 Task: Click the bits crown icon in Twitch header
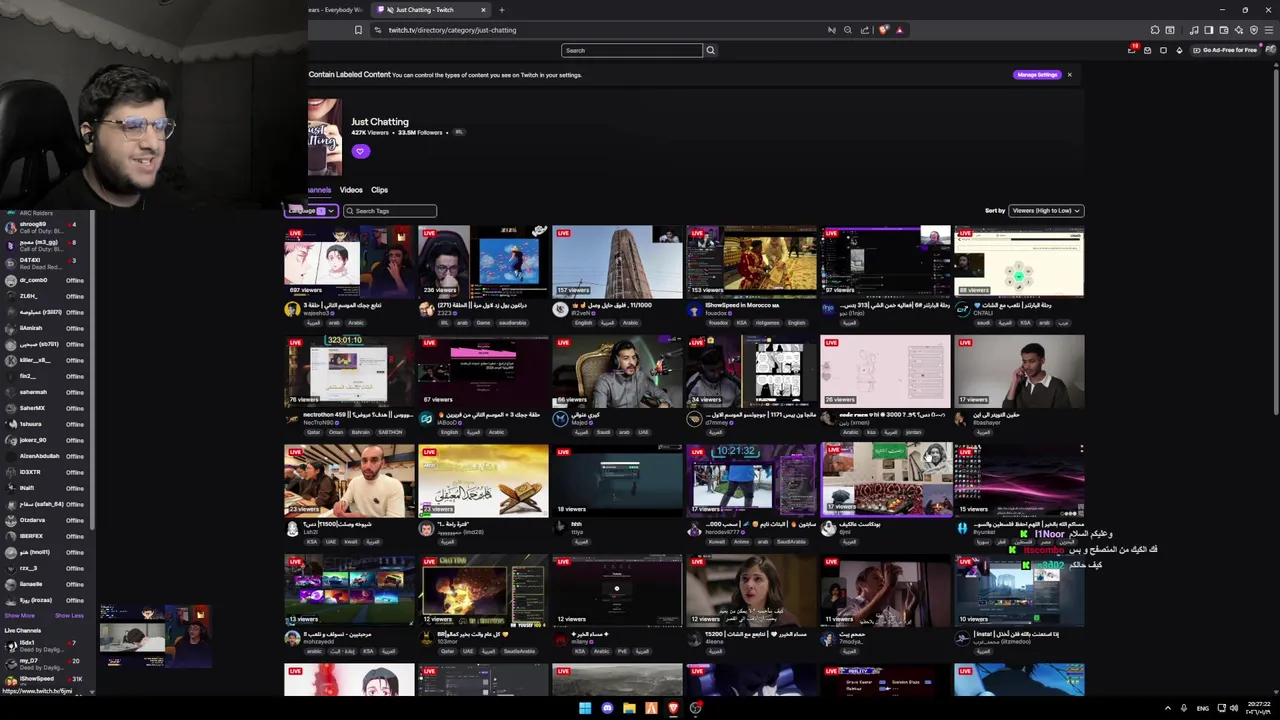pos(1179,50)
